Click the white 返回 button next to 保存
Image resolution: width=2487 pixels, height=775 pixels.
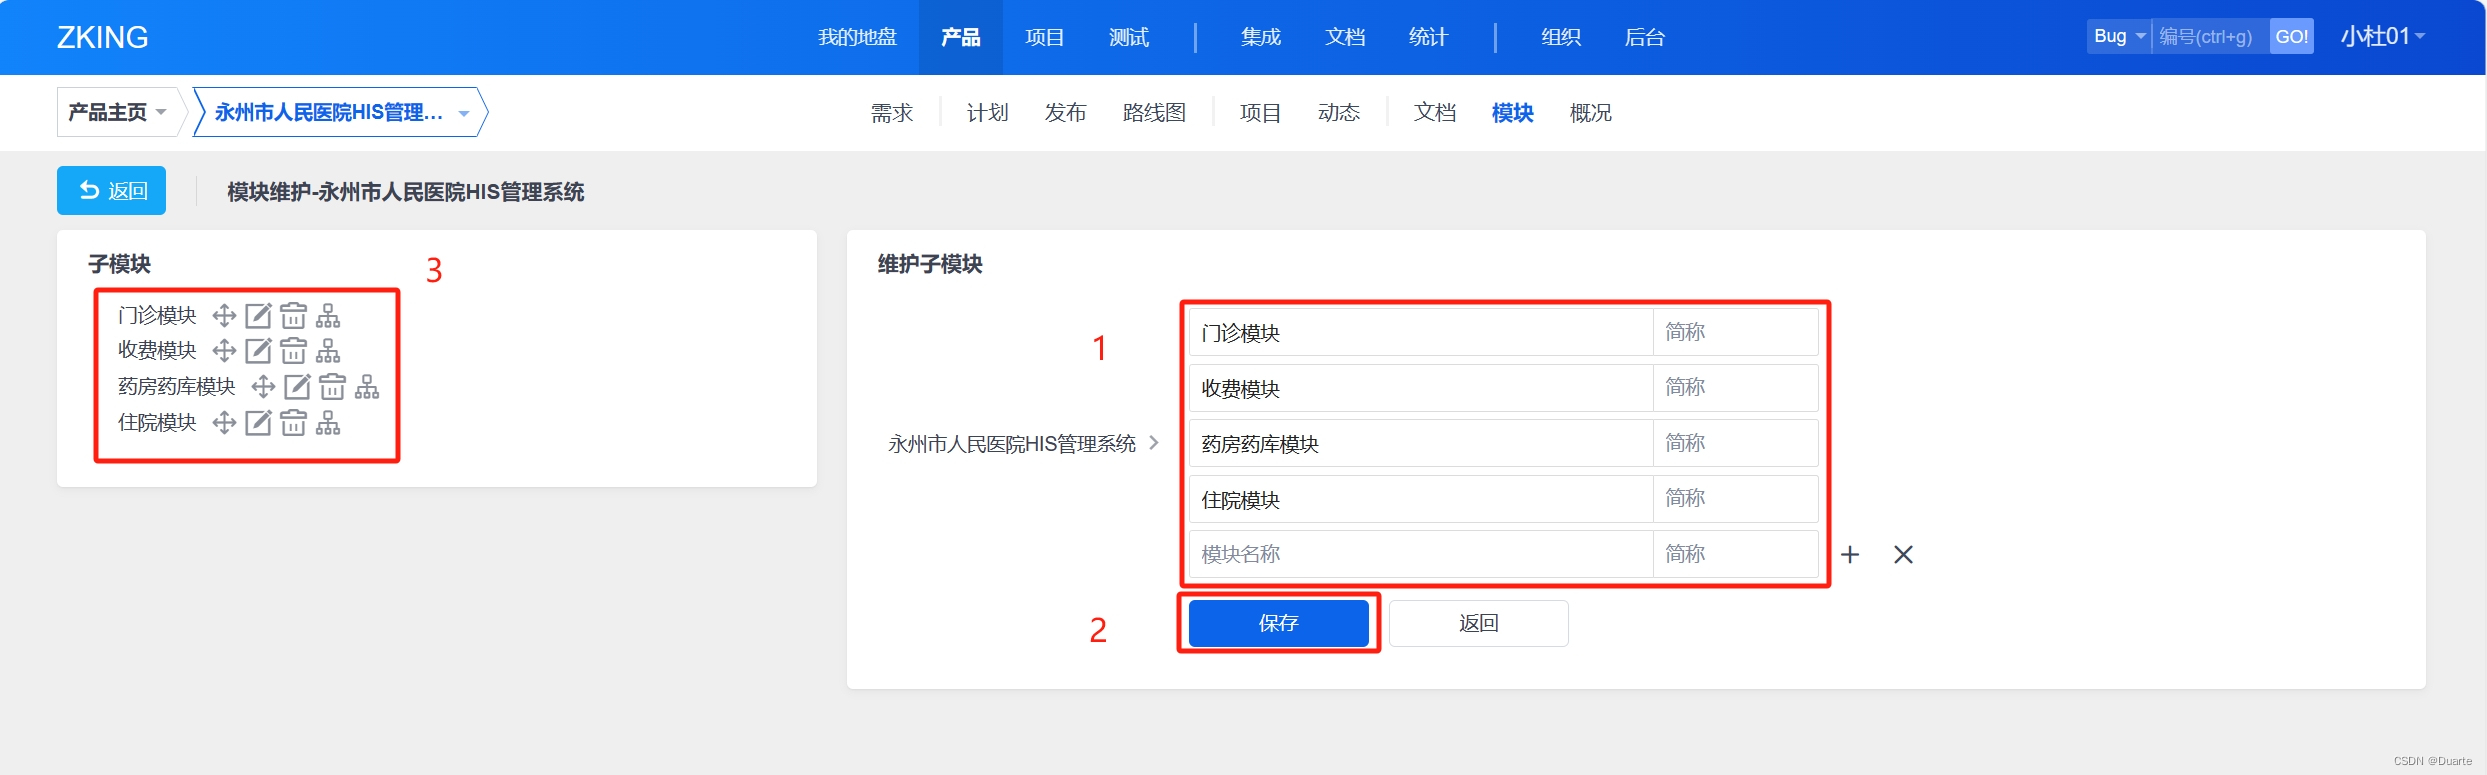[x=1478, y=623]
